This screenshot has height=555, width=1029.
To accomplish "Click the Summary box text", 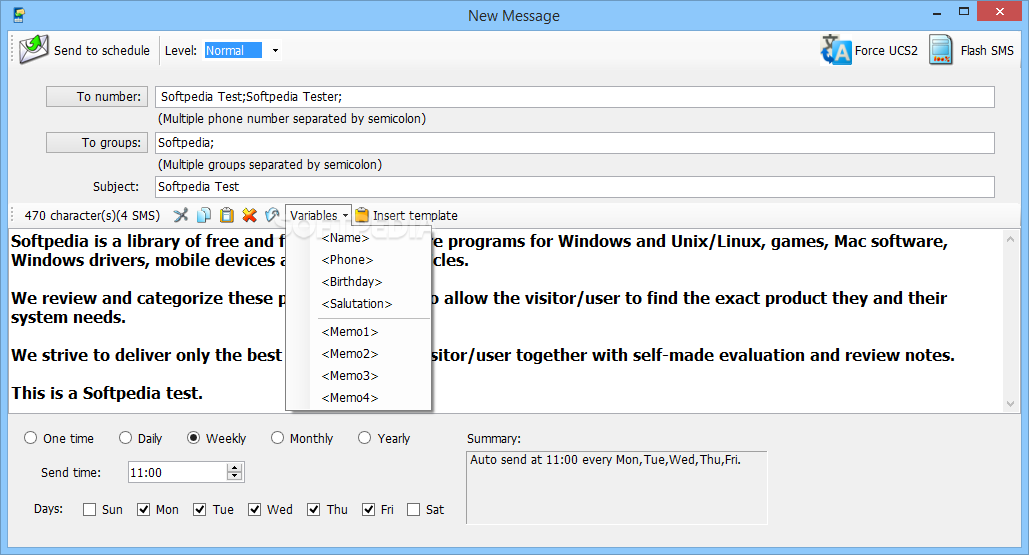I will tap(605, 460).
